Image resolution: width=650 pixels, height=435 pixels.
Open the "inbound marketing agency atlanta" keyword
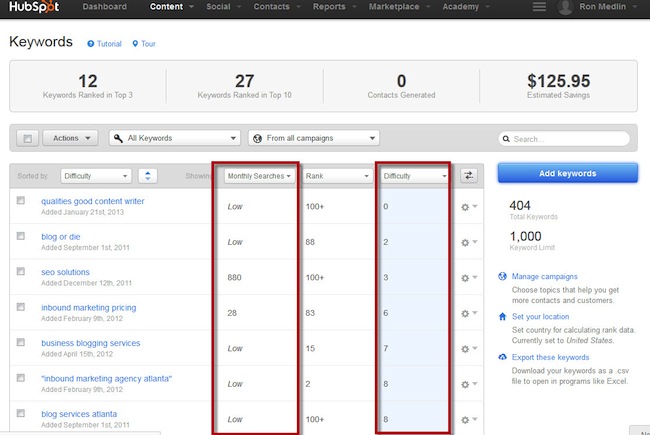point(107,379)
